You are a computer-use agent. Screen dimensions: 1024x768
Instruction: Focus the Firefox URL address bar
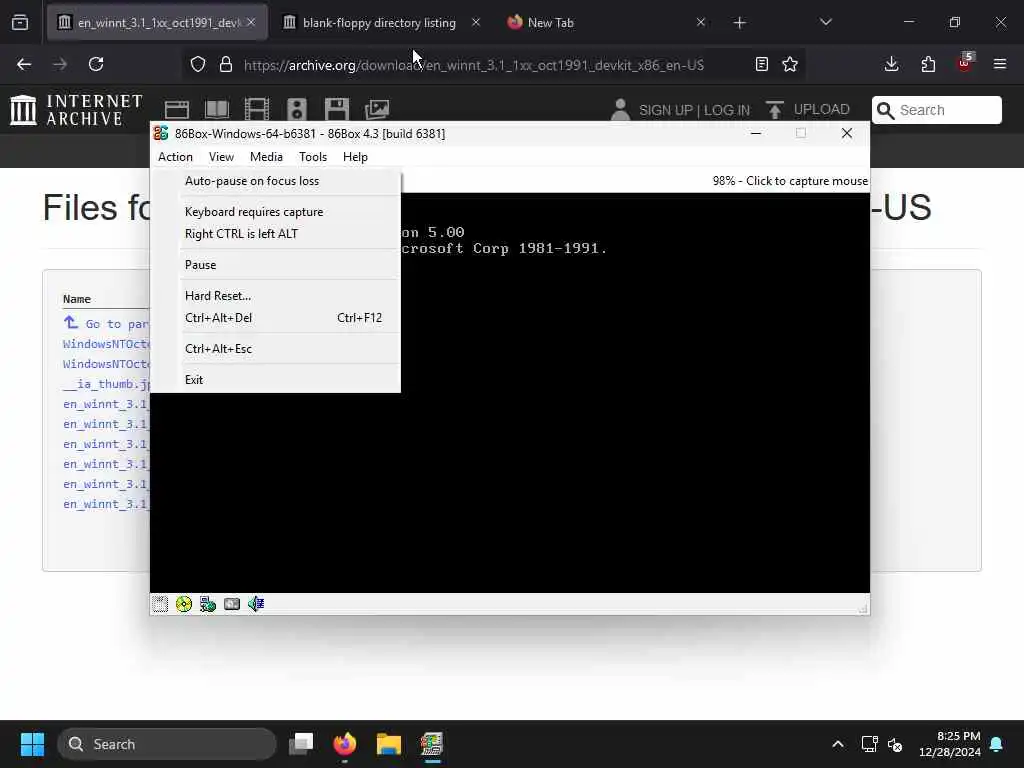click(x=473, y=65)
